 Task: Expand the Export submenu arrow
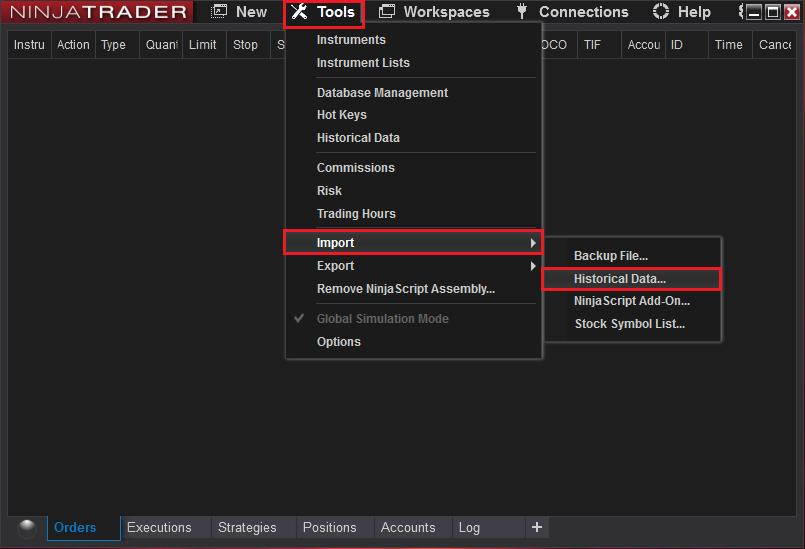pos(533,266)
